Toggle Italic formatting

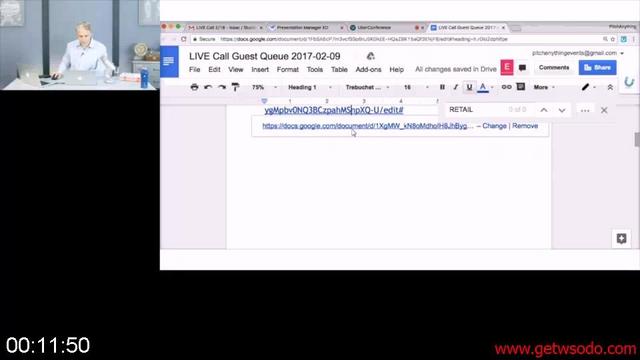pos(456,87)
